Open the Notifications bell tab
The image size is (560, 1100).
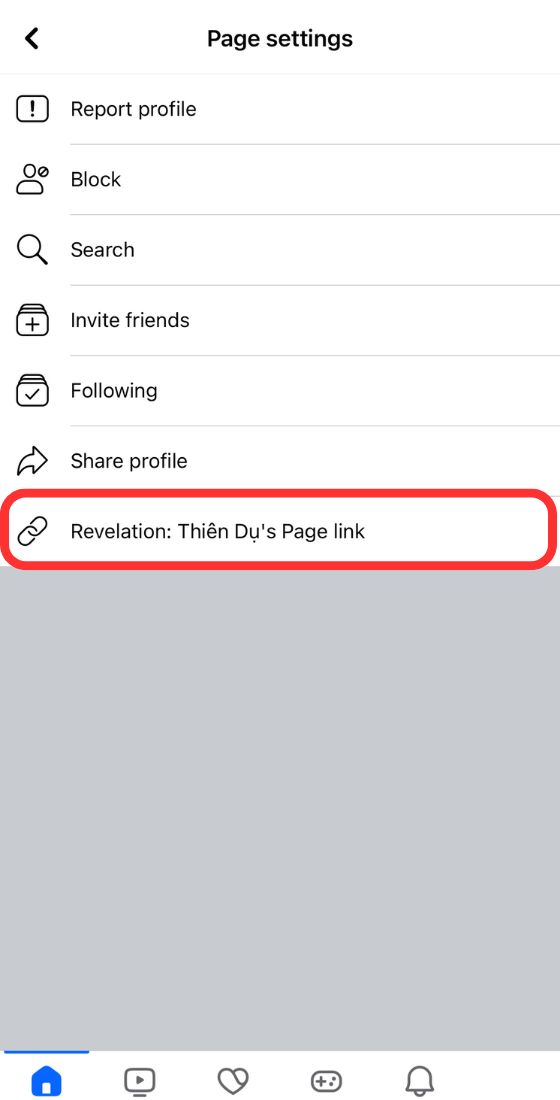[x=420, y=1080]
